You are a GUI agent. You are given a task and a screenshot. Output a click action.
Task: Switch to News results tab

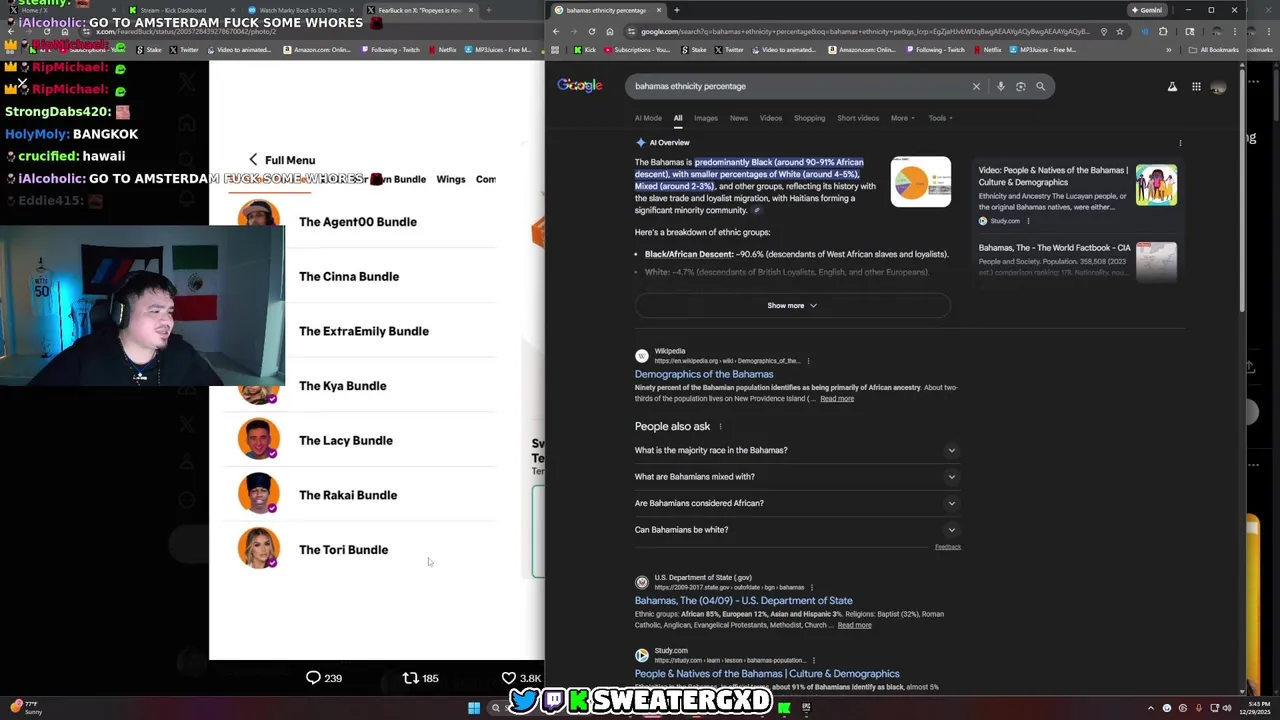click(739, 118)
